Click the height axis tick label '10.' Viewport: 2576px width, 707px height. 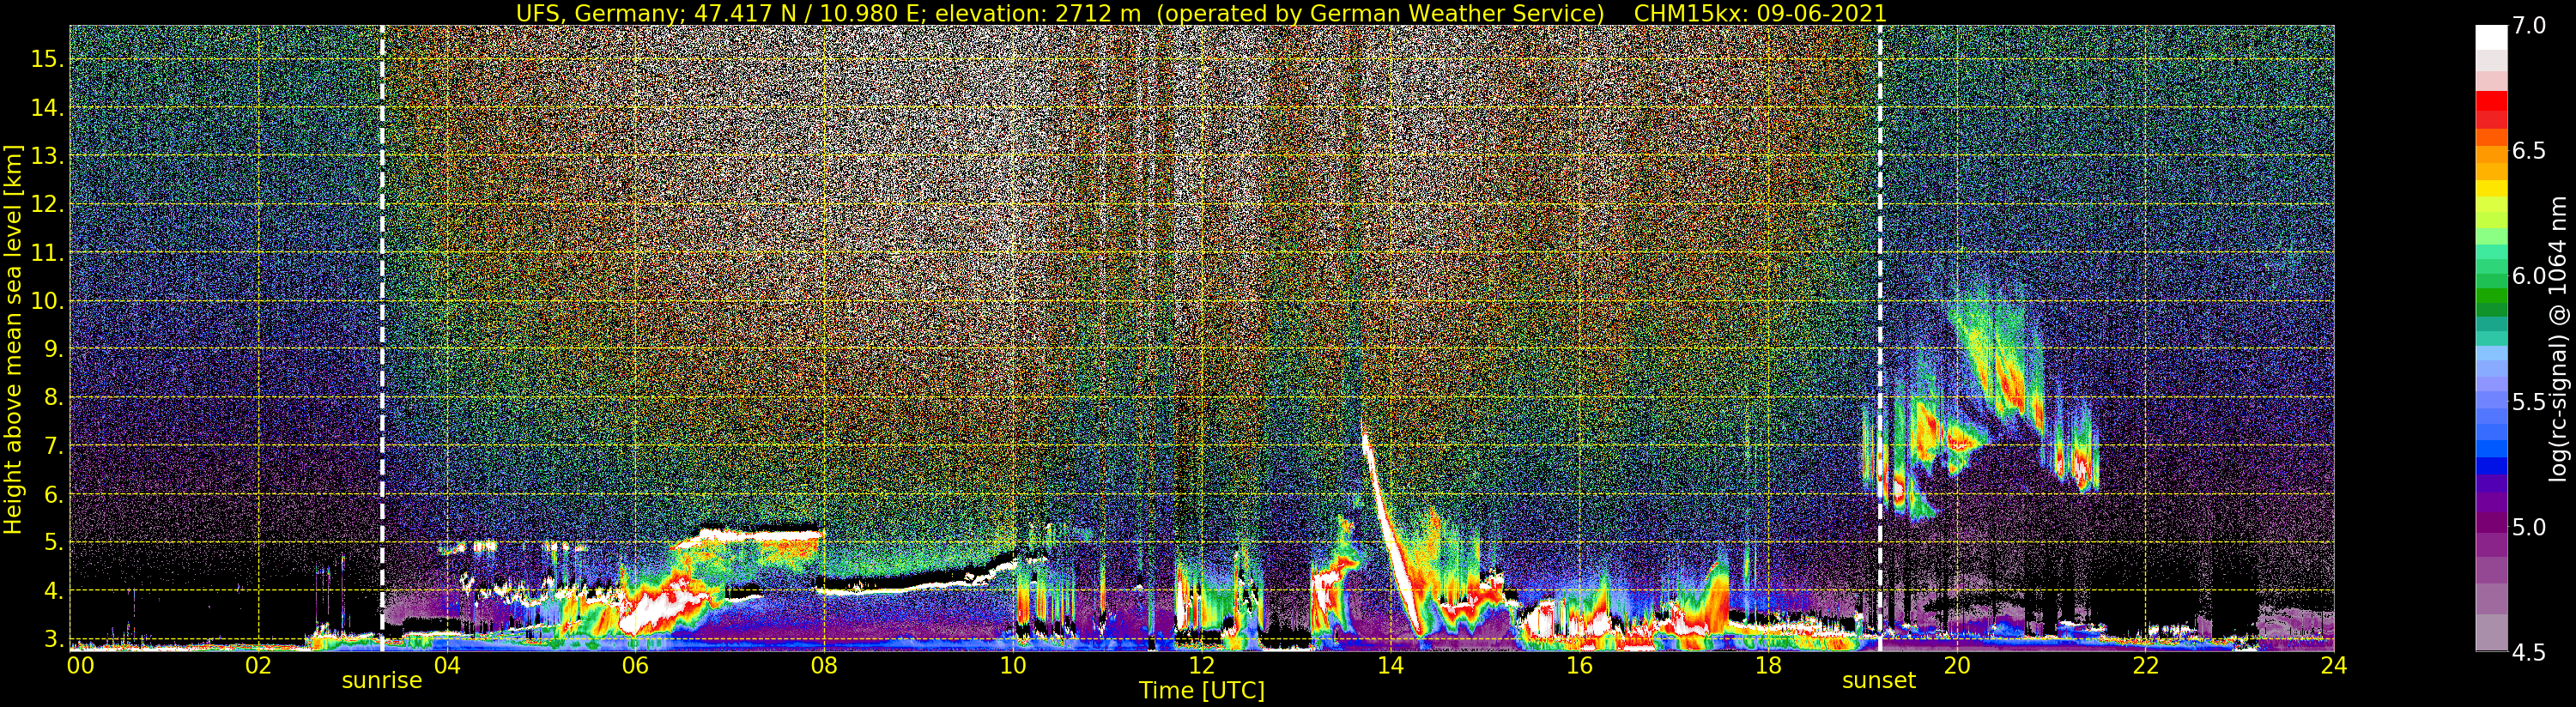coord(48,301)
